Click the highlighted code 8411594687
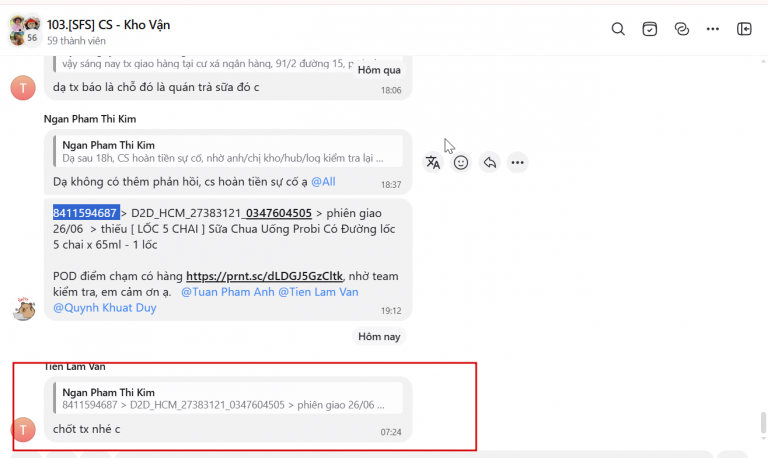768x458 pixels. (86, 213)
